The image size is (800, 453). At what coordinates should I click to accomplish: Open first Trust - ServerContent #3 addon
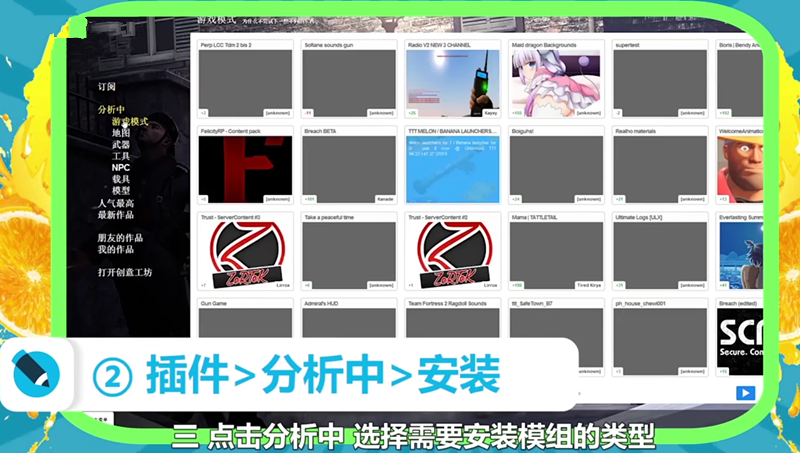(245, 252)
